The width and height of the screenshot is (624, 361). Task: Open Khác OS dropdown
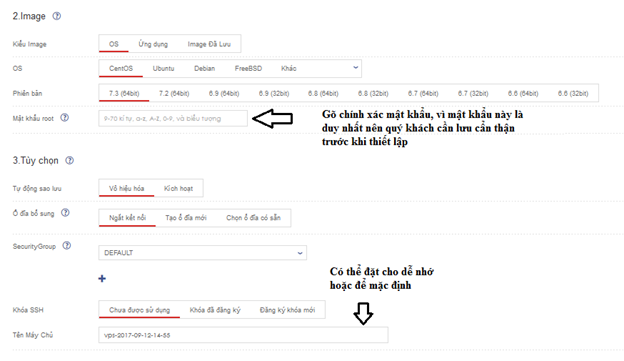click(289, 68)
